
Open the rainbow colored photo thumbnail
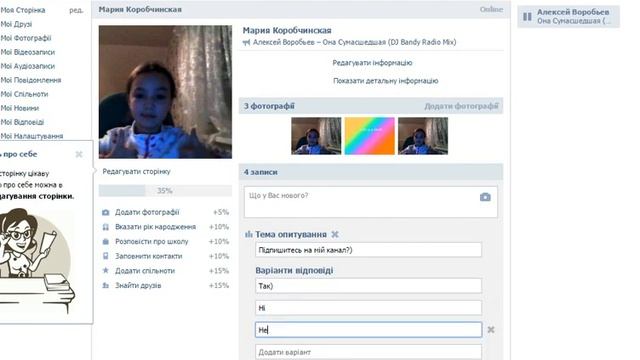coord(369,136)
